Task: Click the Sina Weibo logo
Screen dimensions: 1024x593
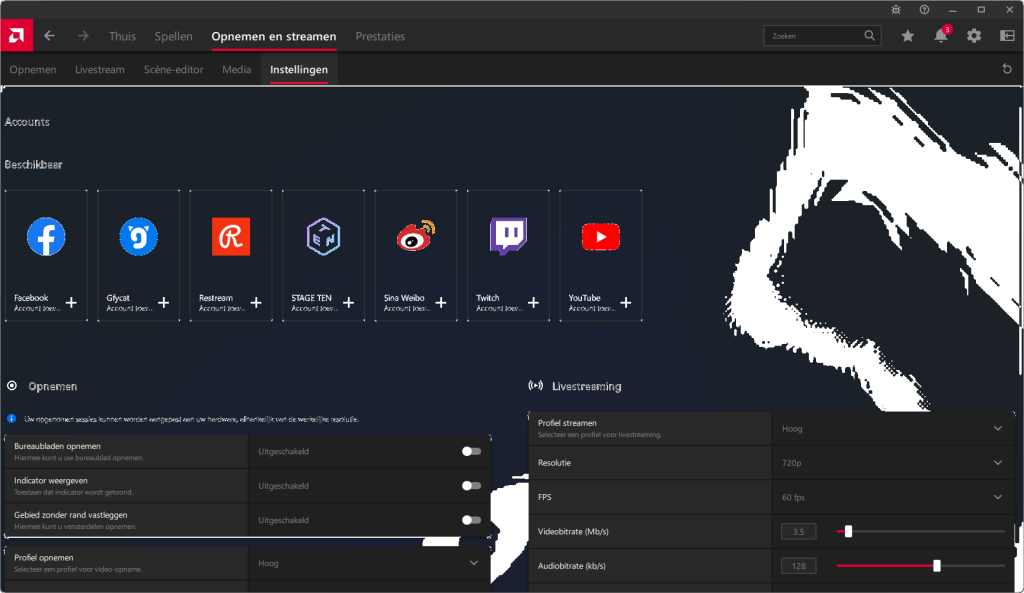Action: [416, 236]
